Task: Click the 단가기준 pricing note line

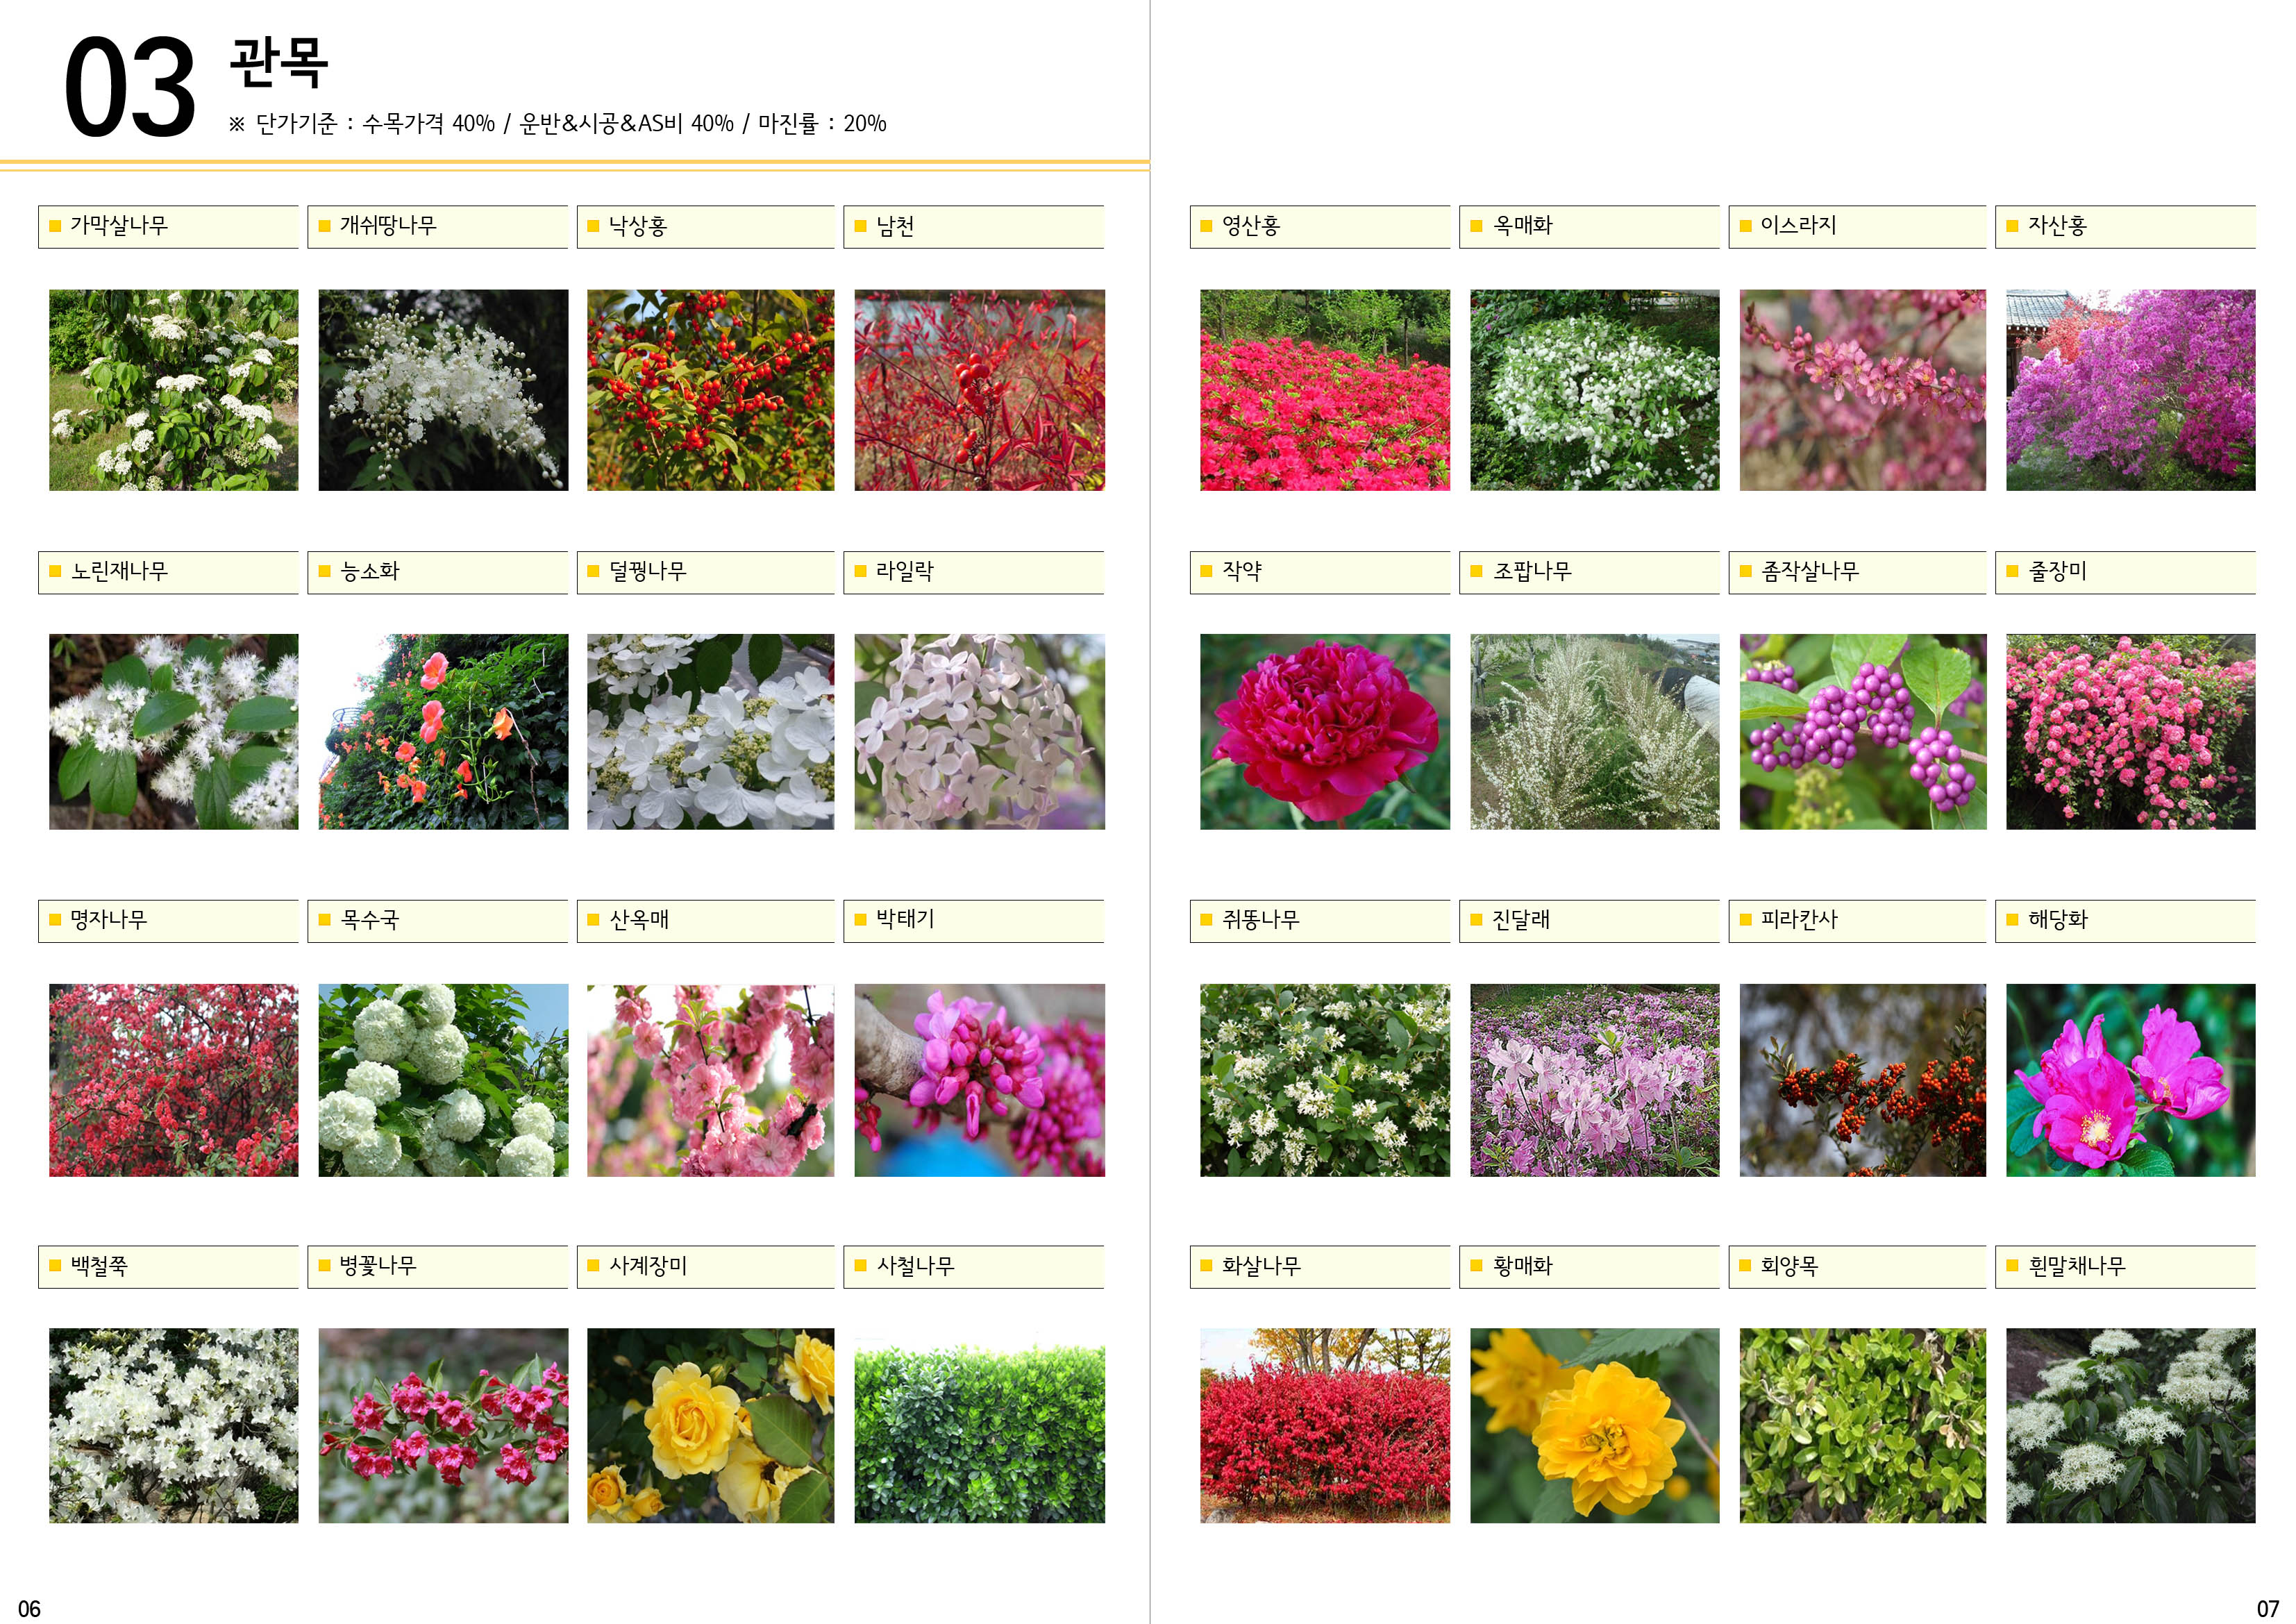Action: point(558,123)
